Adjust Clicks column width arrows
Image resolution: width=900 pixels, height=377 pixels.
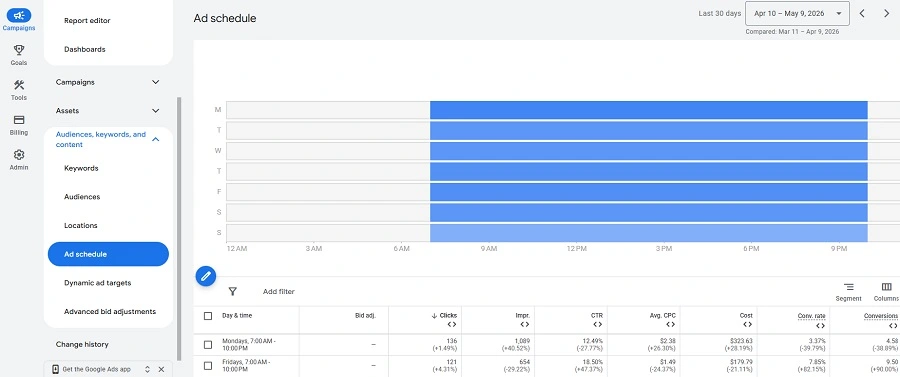452,325
